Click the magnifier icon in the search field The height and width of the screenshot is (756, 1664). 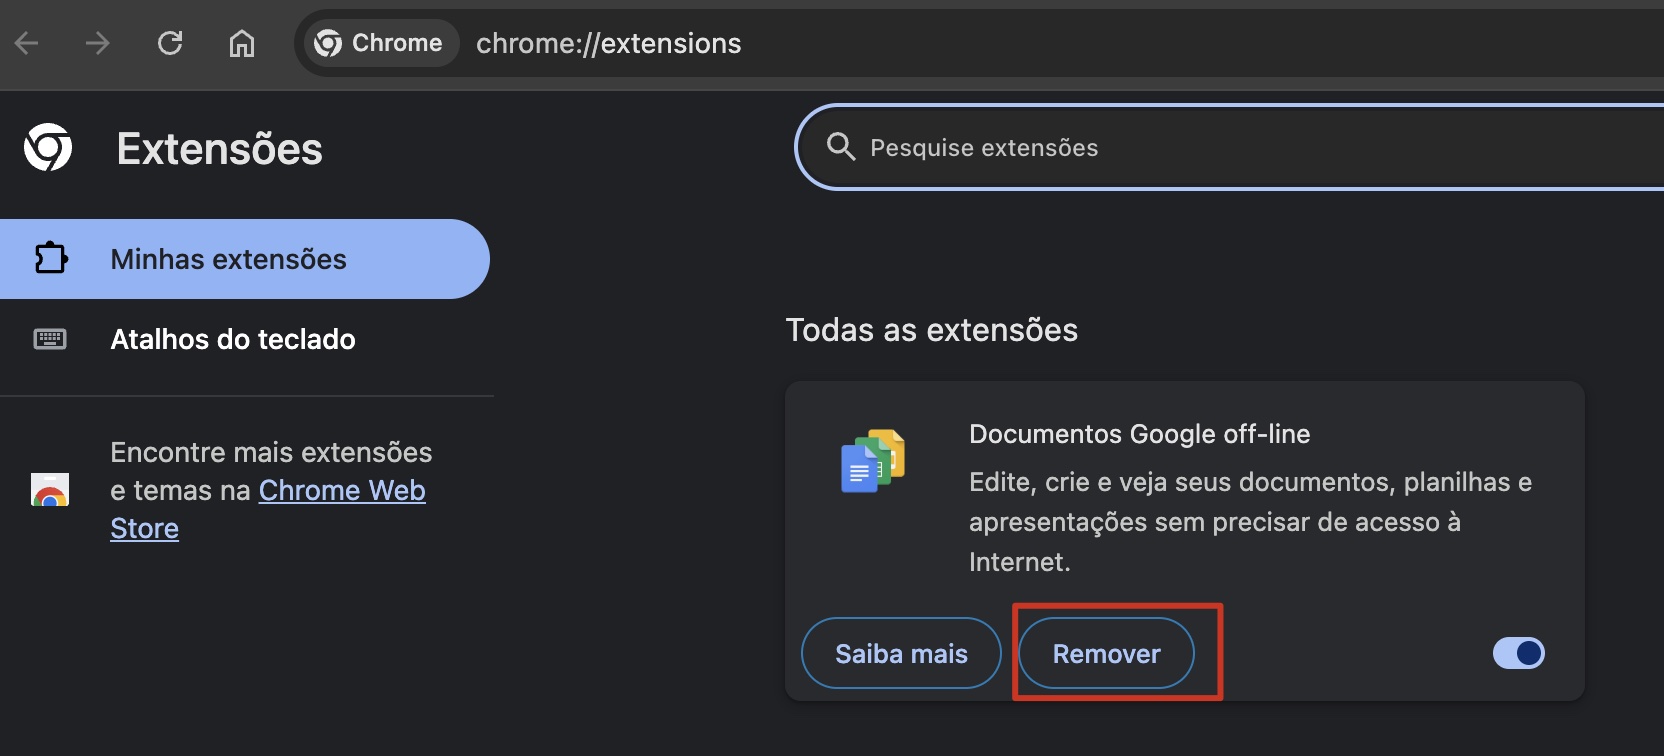840,147
